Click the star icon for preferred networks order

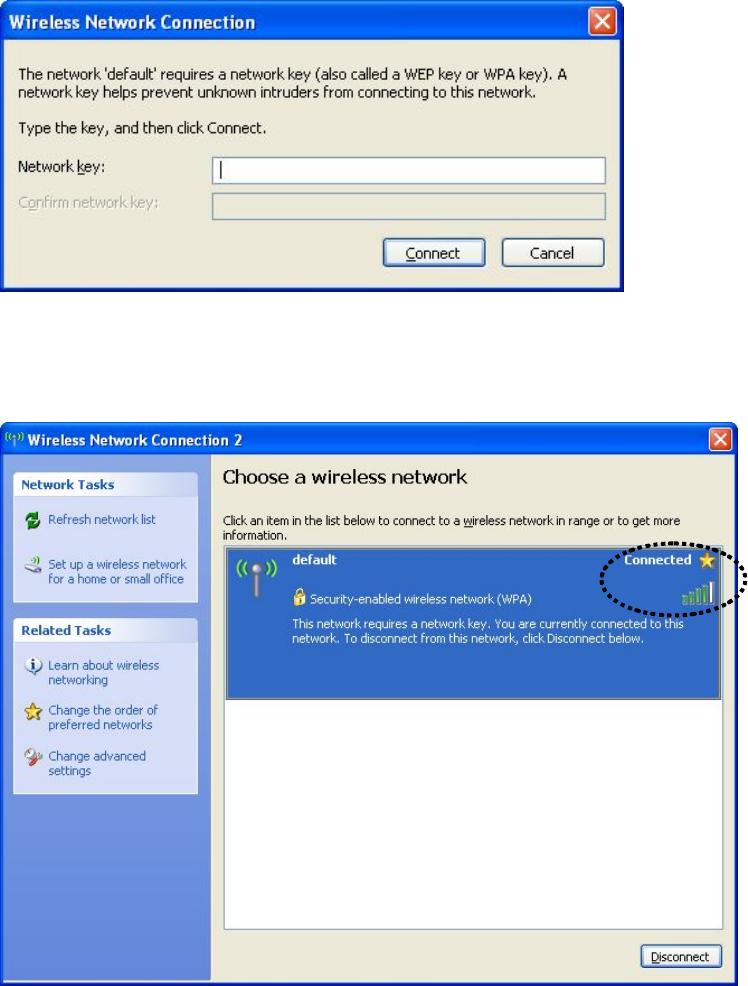click(x=33, y=711)
